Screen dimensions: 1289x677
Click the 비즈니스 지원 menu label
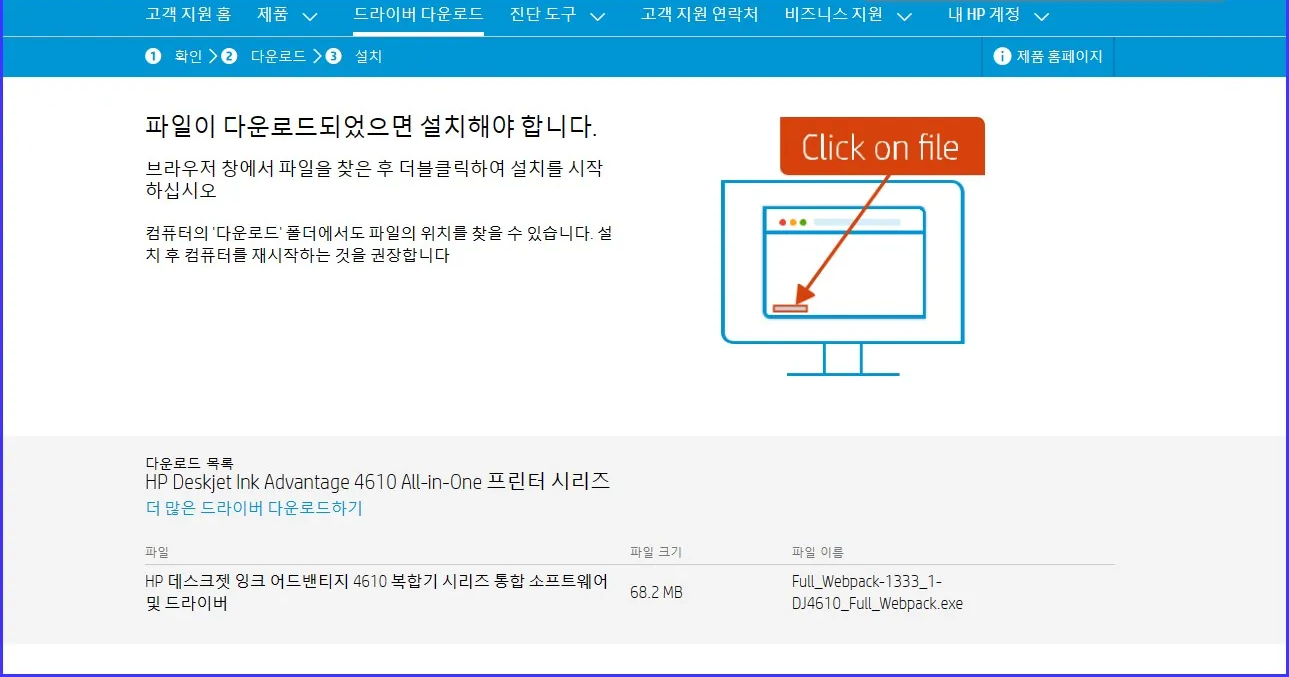click(834, 14)
